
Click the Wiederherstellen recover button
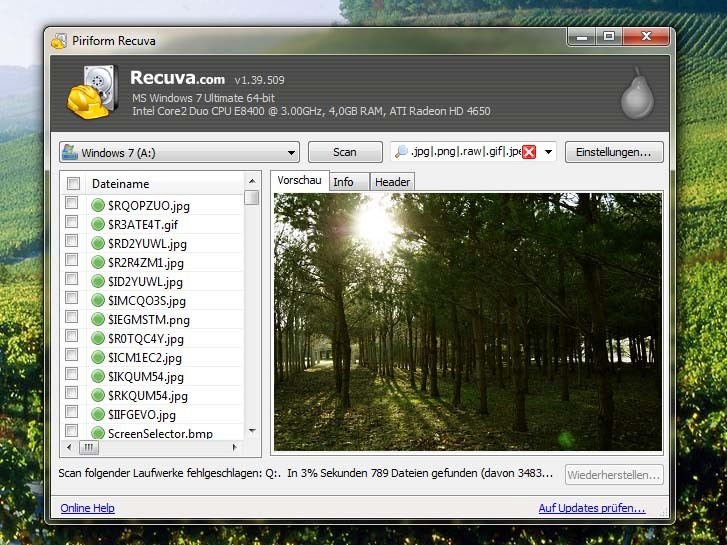point(614,475)
